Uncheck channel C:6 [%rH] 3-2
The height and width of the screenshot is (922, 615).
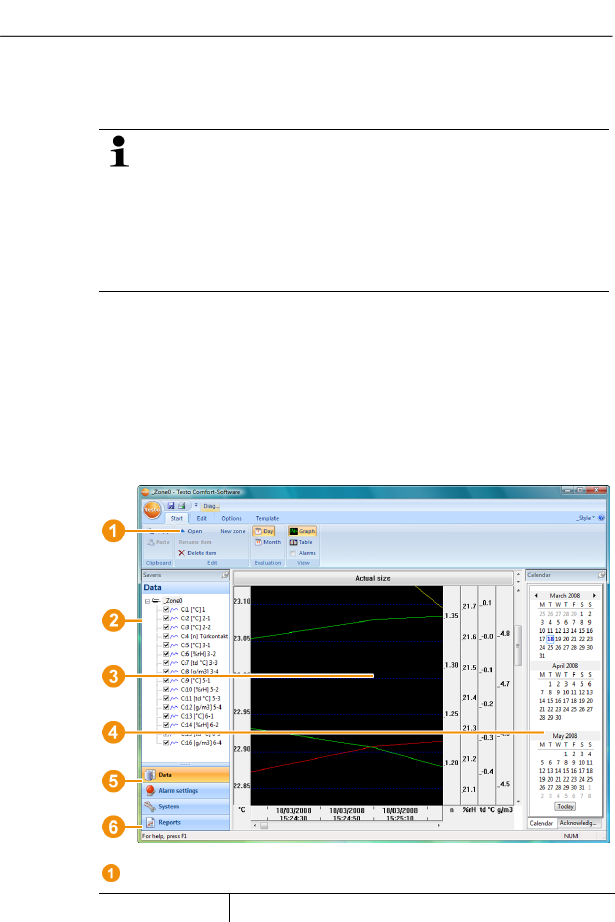[166, 654]
